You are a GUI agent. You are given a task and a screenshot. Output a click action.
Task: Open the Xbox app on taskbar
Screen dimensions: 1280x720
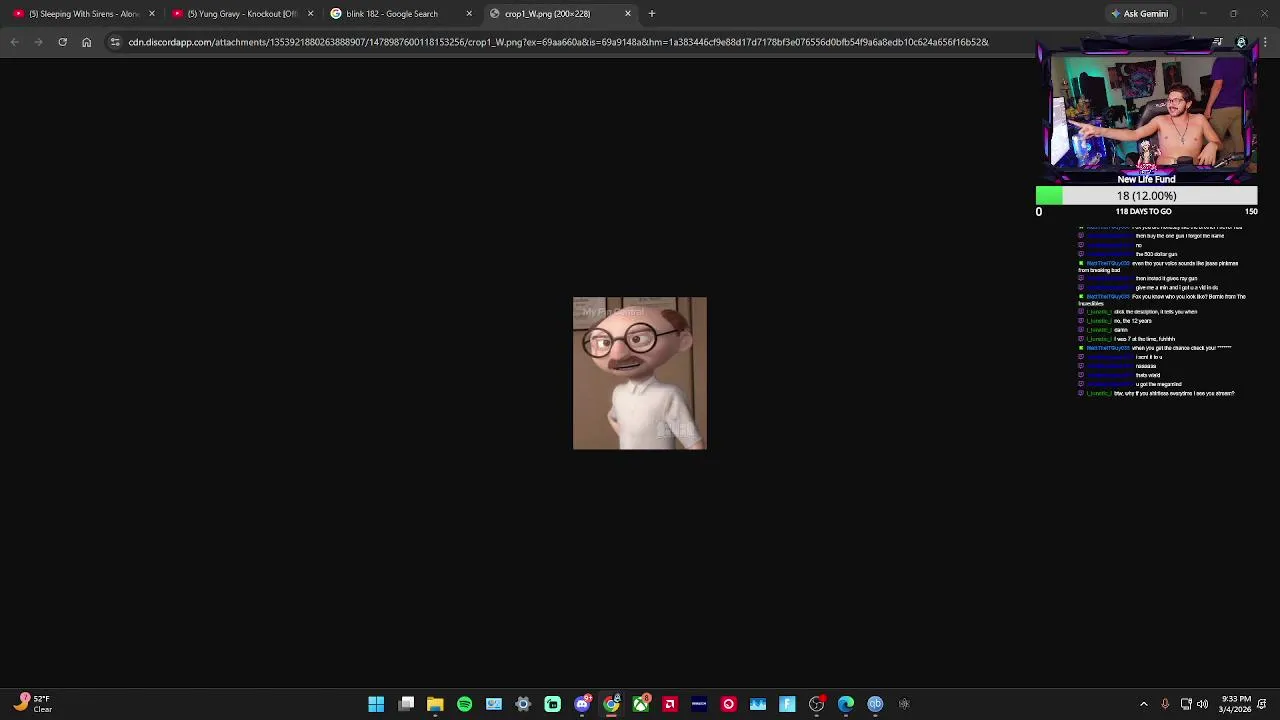click(x=640, y=704)
